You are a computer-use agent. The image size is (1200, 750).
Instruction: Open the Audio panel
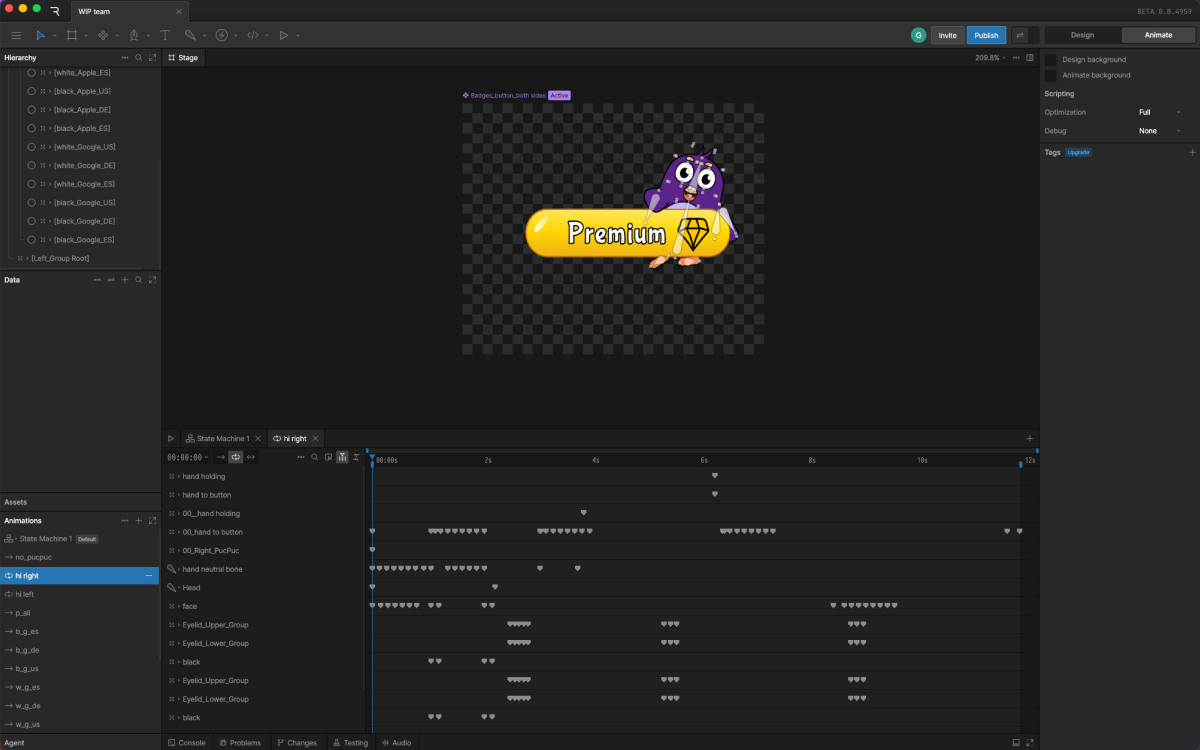point(396,743)
